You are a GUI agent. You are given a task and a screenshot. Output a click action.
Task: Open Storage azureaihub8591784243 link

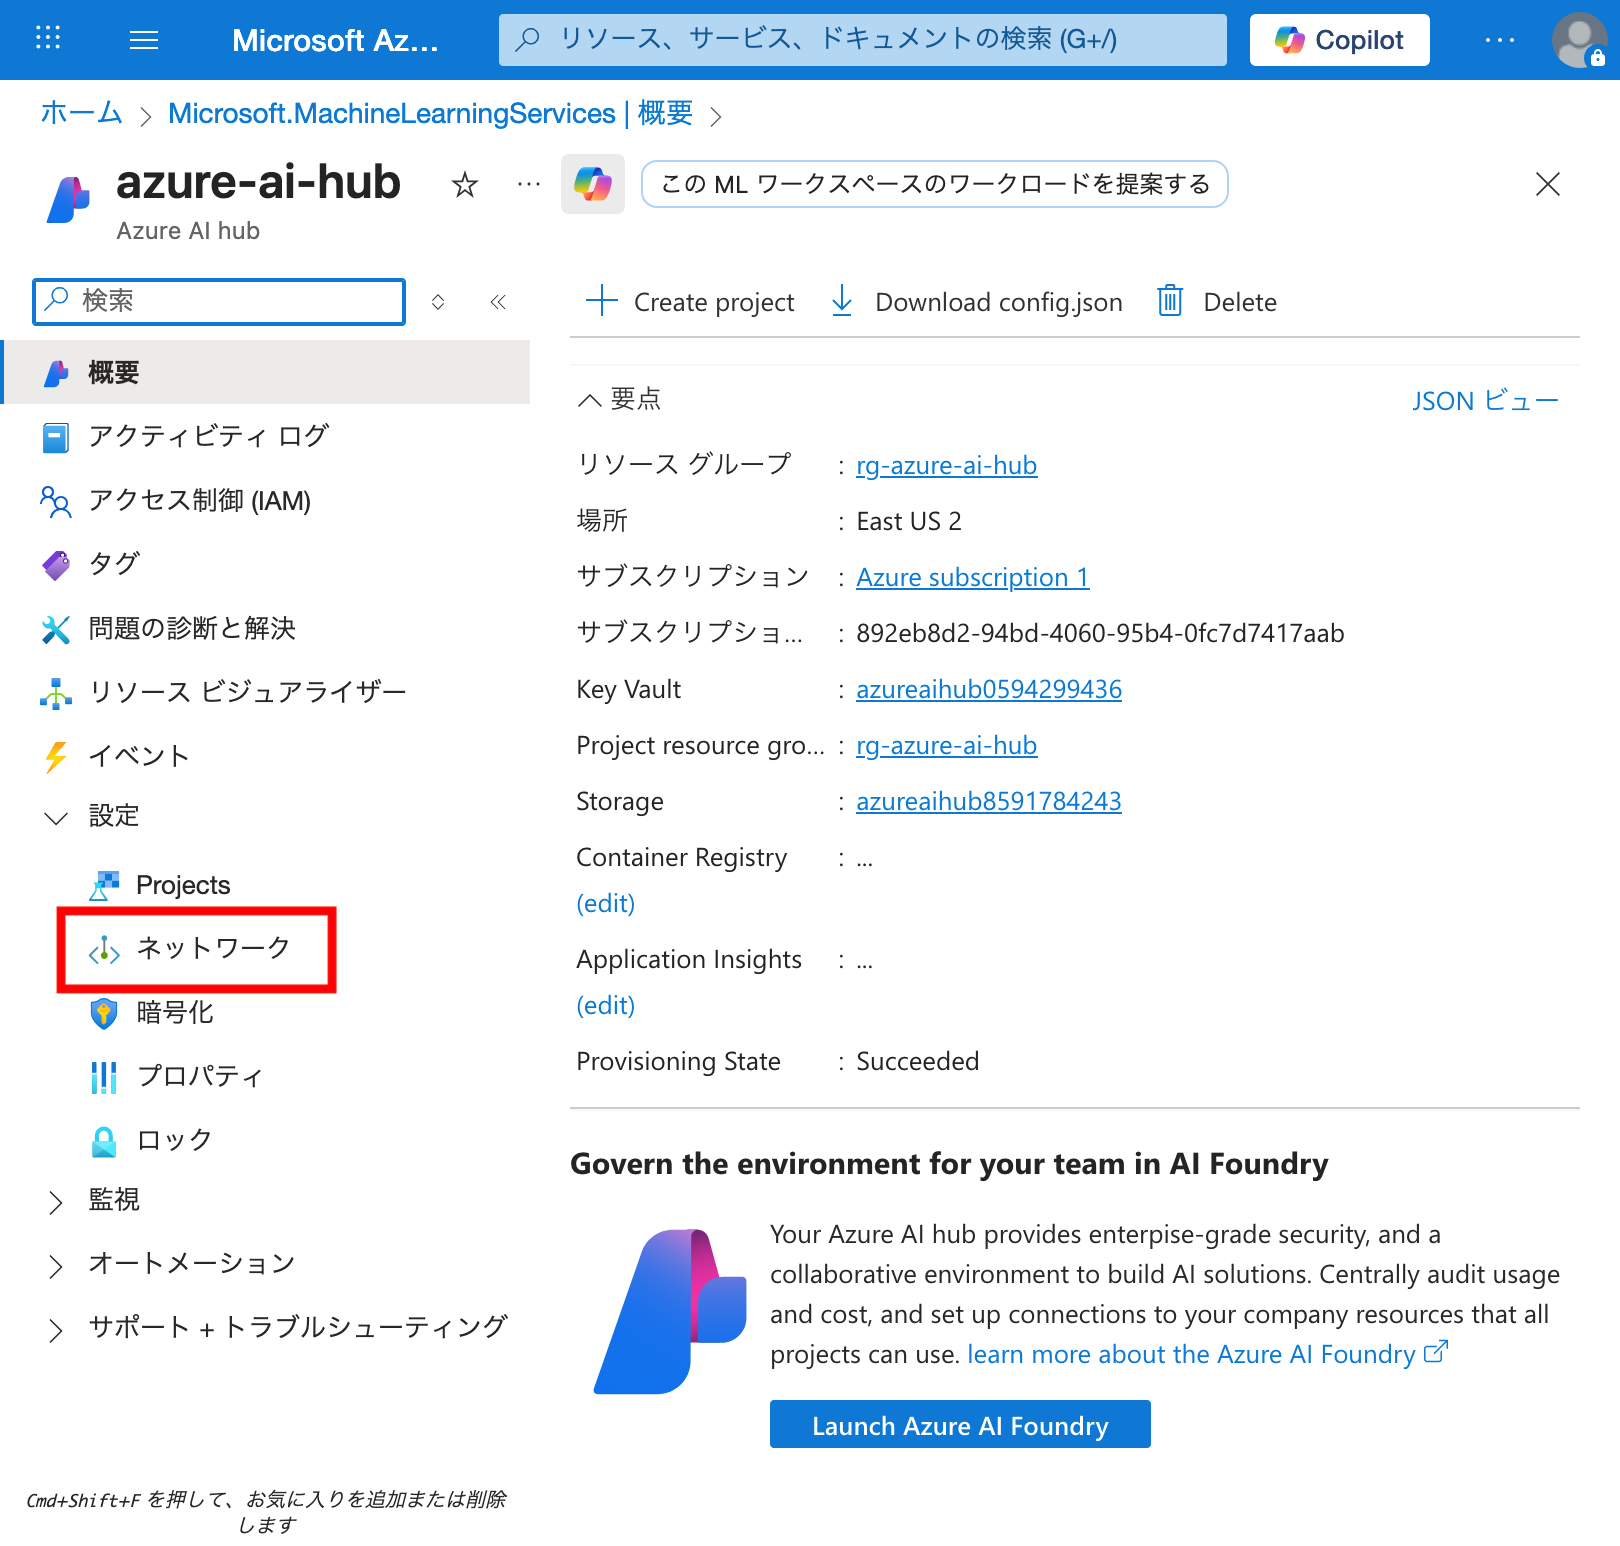pos(989,801)
